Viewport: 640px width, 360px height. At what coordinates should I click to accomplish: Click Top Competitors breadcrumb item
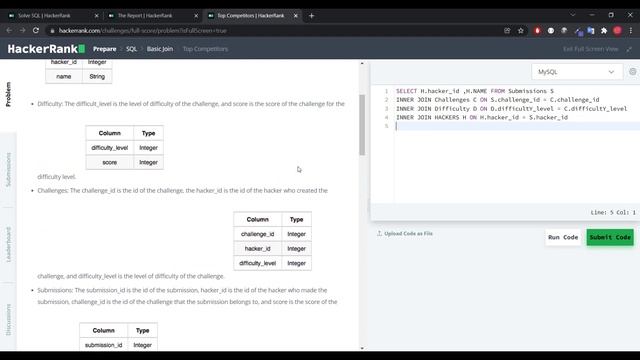(205, 49)
